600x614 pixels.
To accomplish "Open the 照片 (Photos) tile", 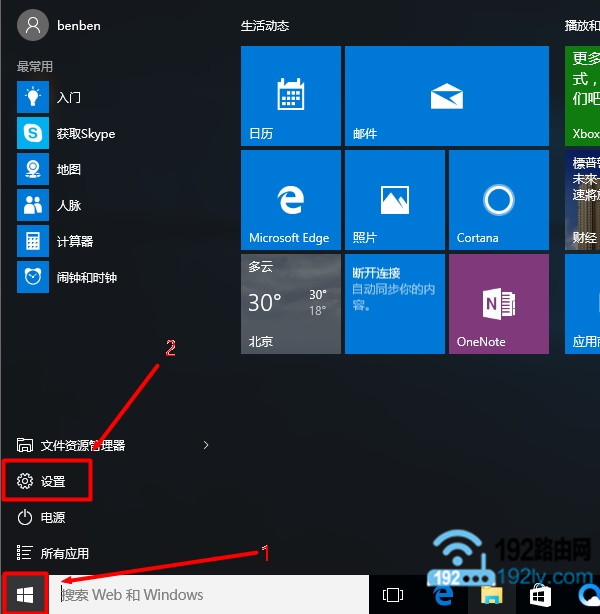I will click(x=394, y=200).
